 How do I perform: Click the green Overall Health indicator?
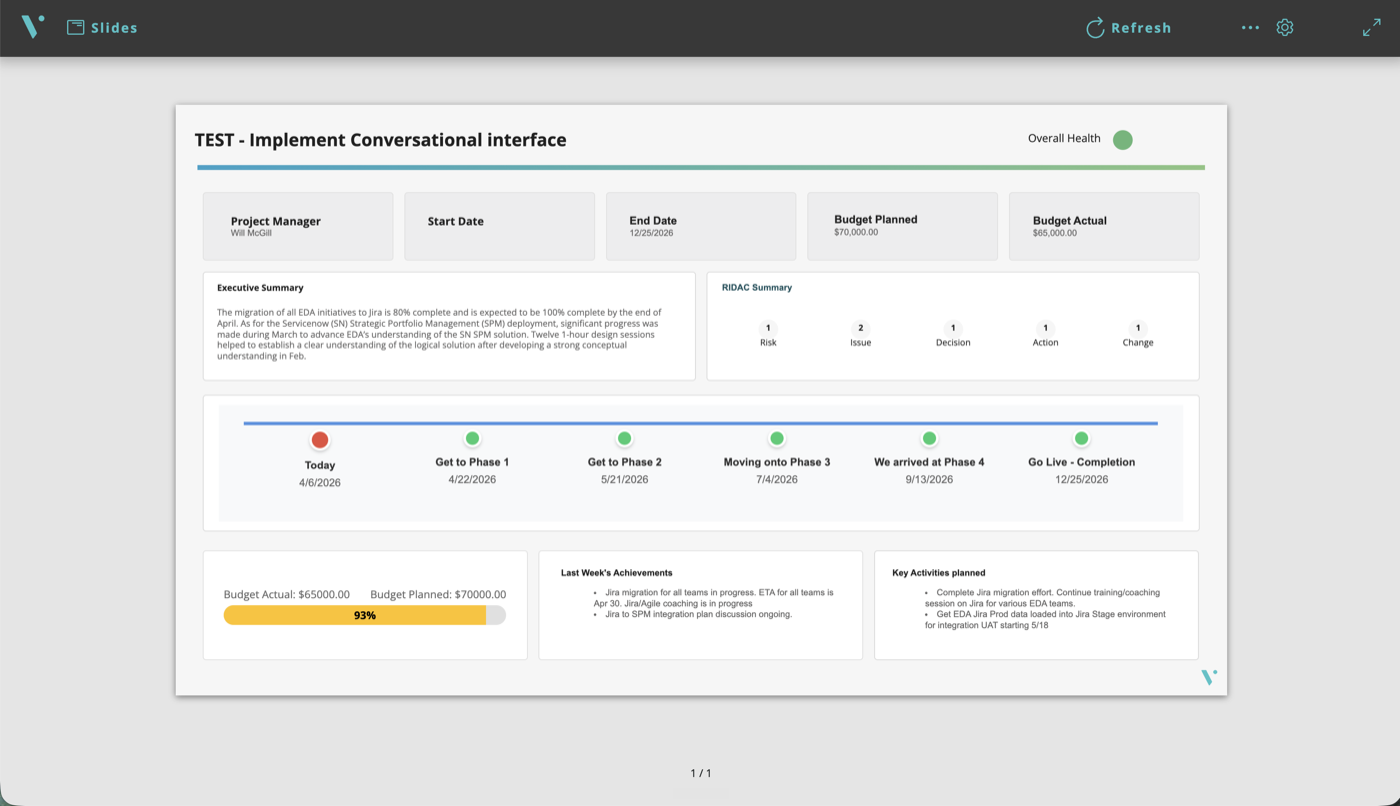click(x=1123, y=140)
